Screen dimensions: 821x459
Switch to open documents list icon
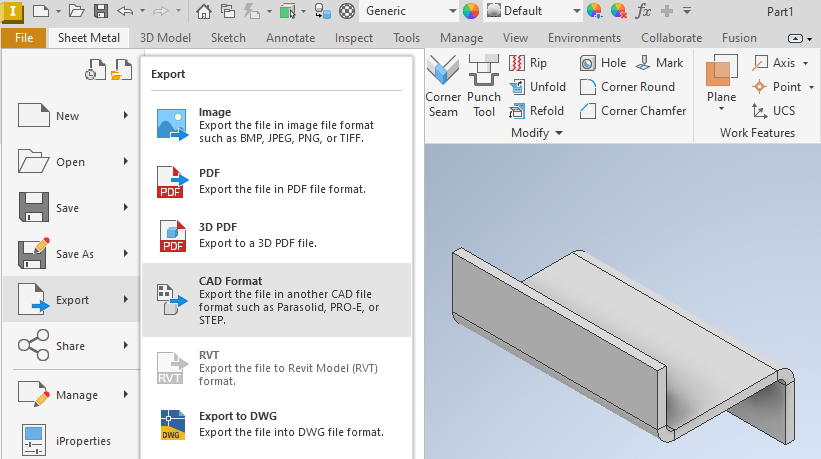pos(121,71)
